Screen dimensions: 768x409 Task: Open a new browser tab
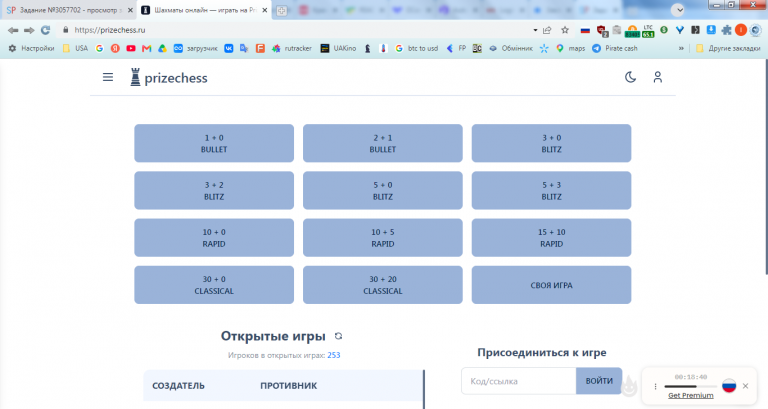click(282, 10)
